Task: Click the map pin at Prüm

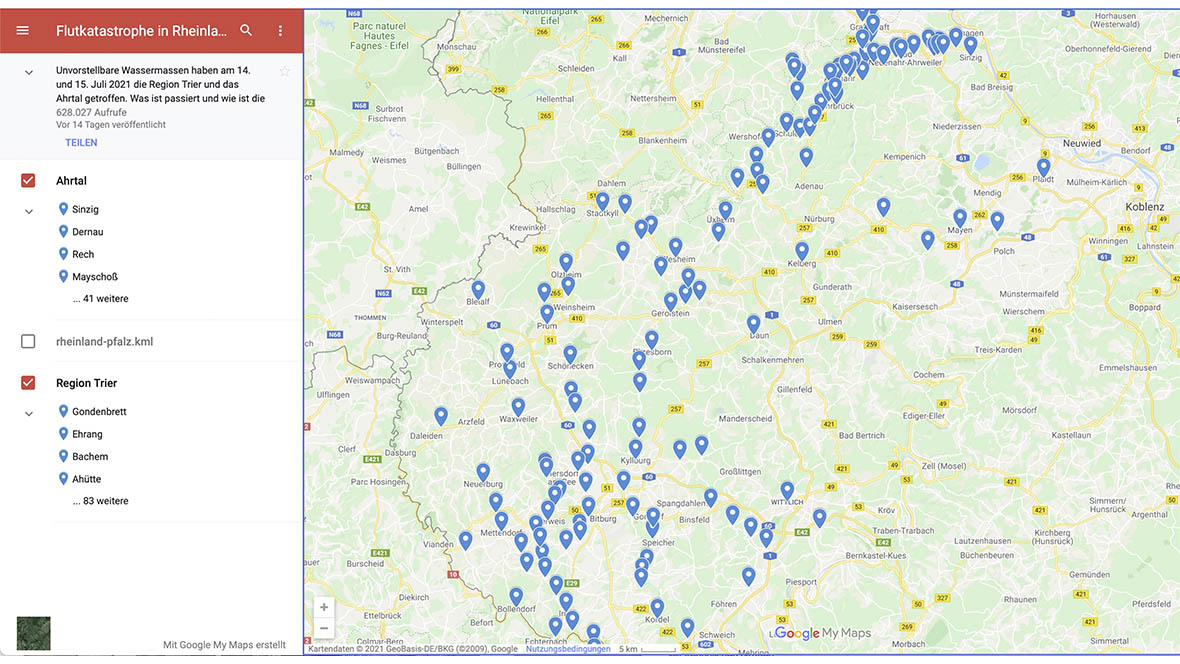Action: [x=547, y=313]
